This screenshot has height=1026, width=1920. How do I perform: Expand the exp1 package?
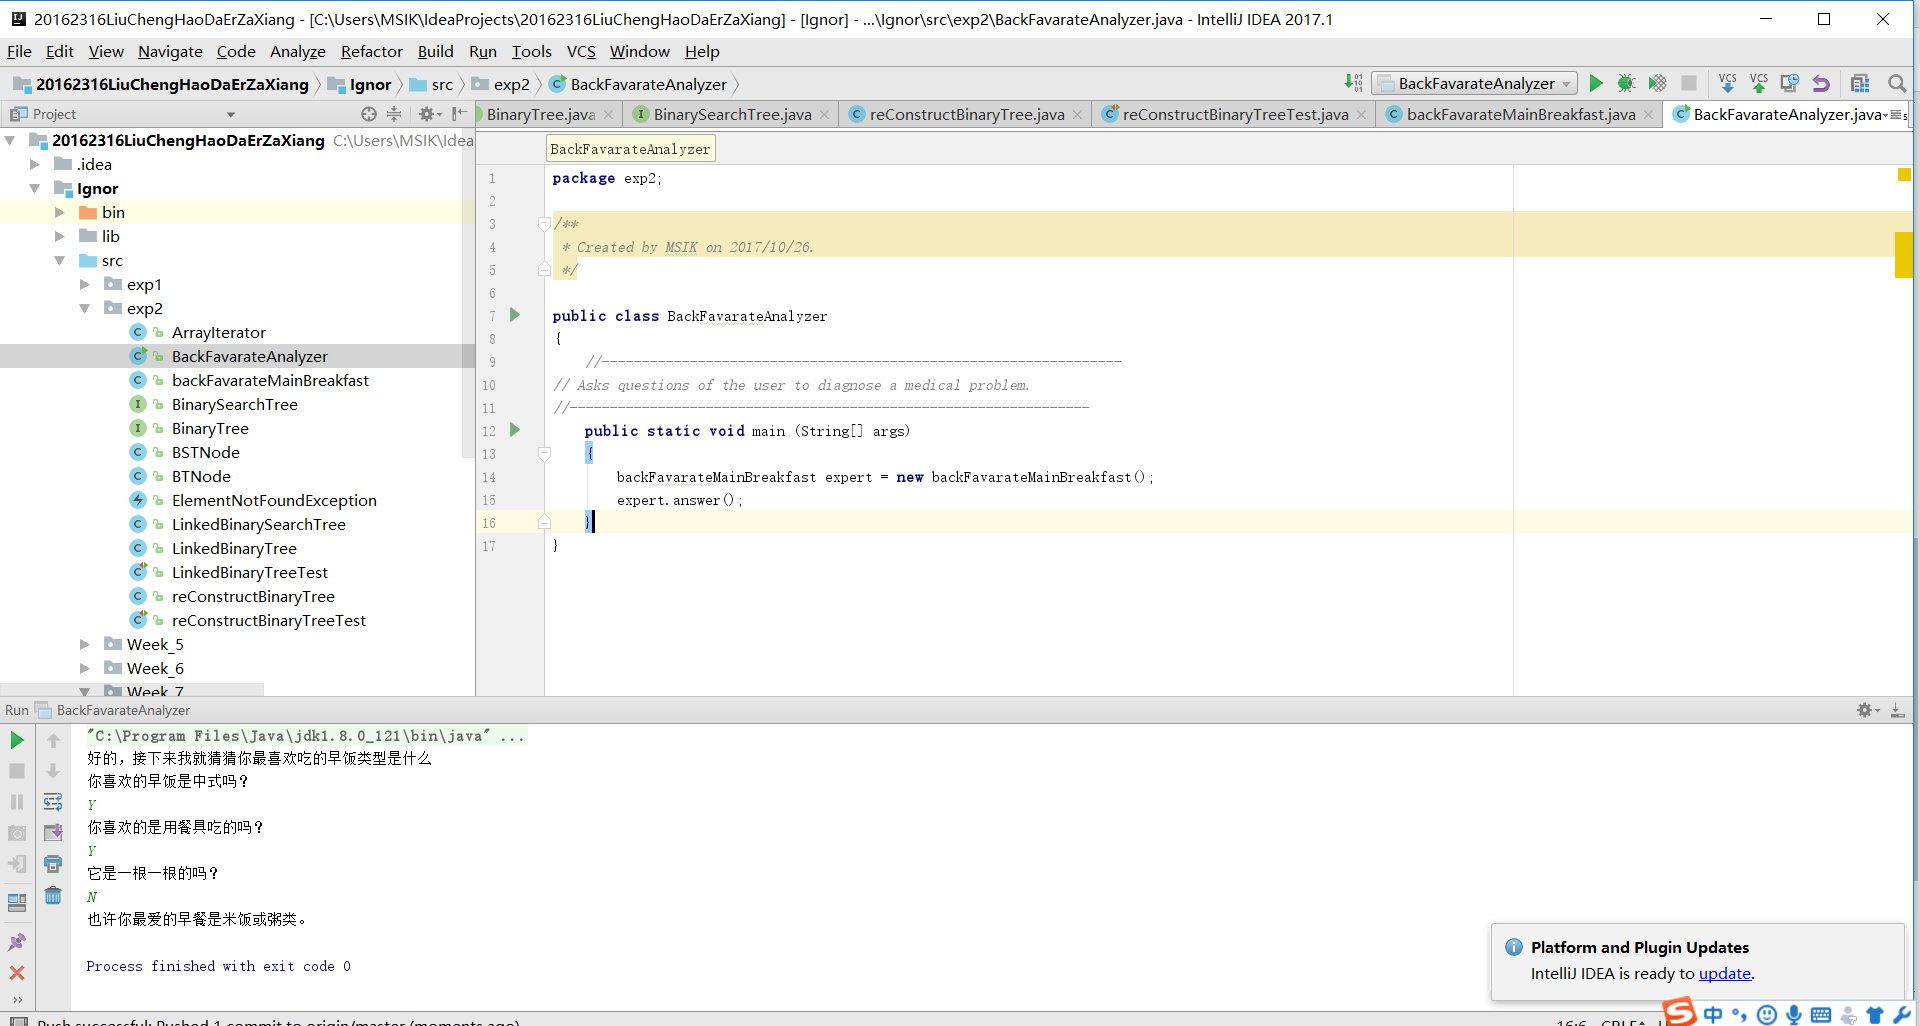pyautogui.click(x=84, y=284)
